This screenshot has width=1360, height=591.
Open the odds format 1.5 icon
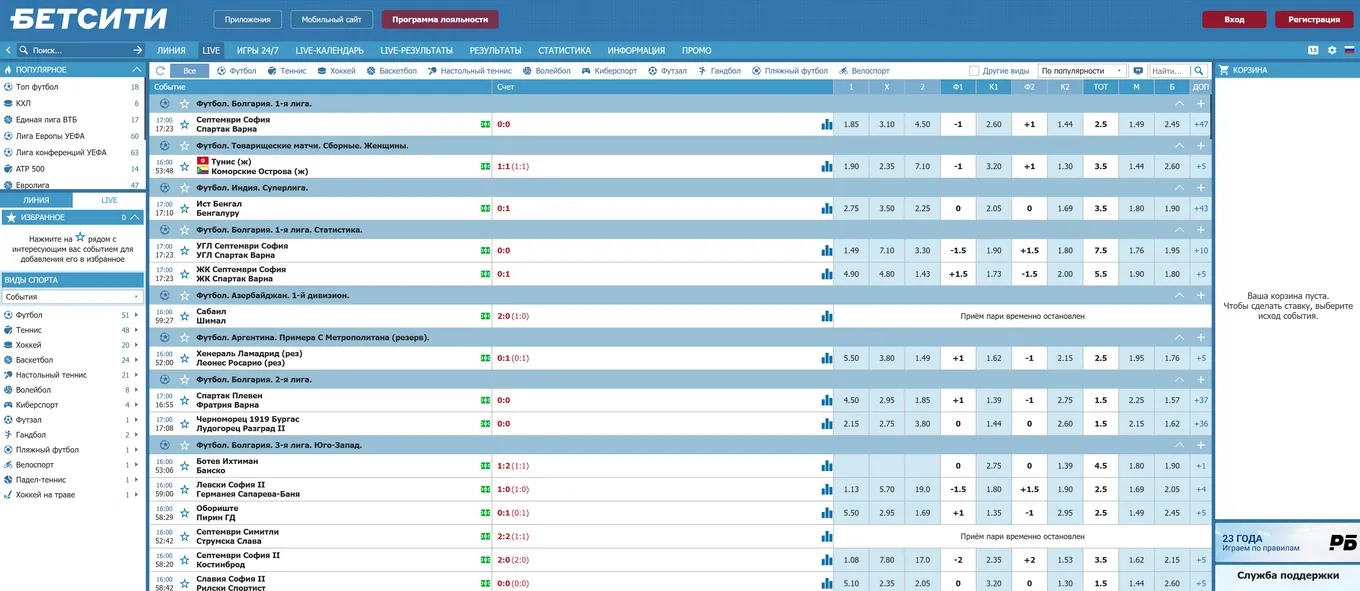coord(1313,50)
